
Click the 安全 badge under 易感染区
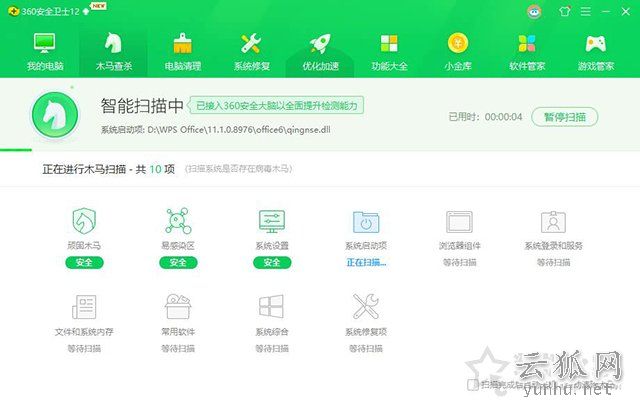178,263
